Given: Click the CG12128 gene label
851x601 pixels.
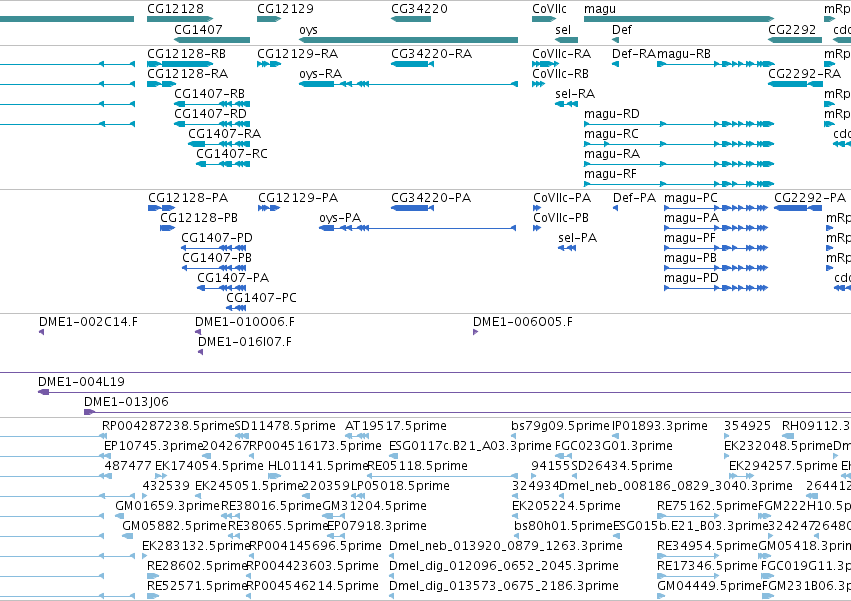Looking at the screenshot, I should click(175, 9).
